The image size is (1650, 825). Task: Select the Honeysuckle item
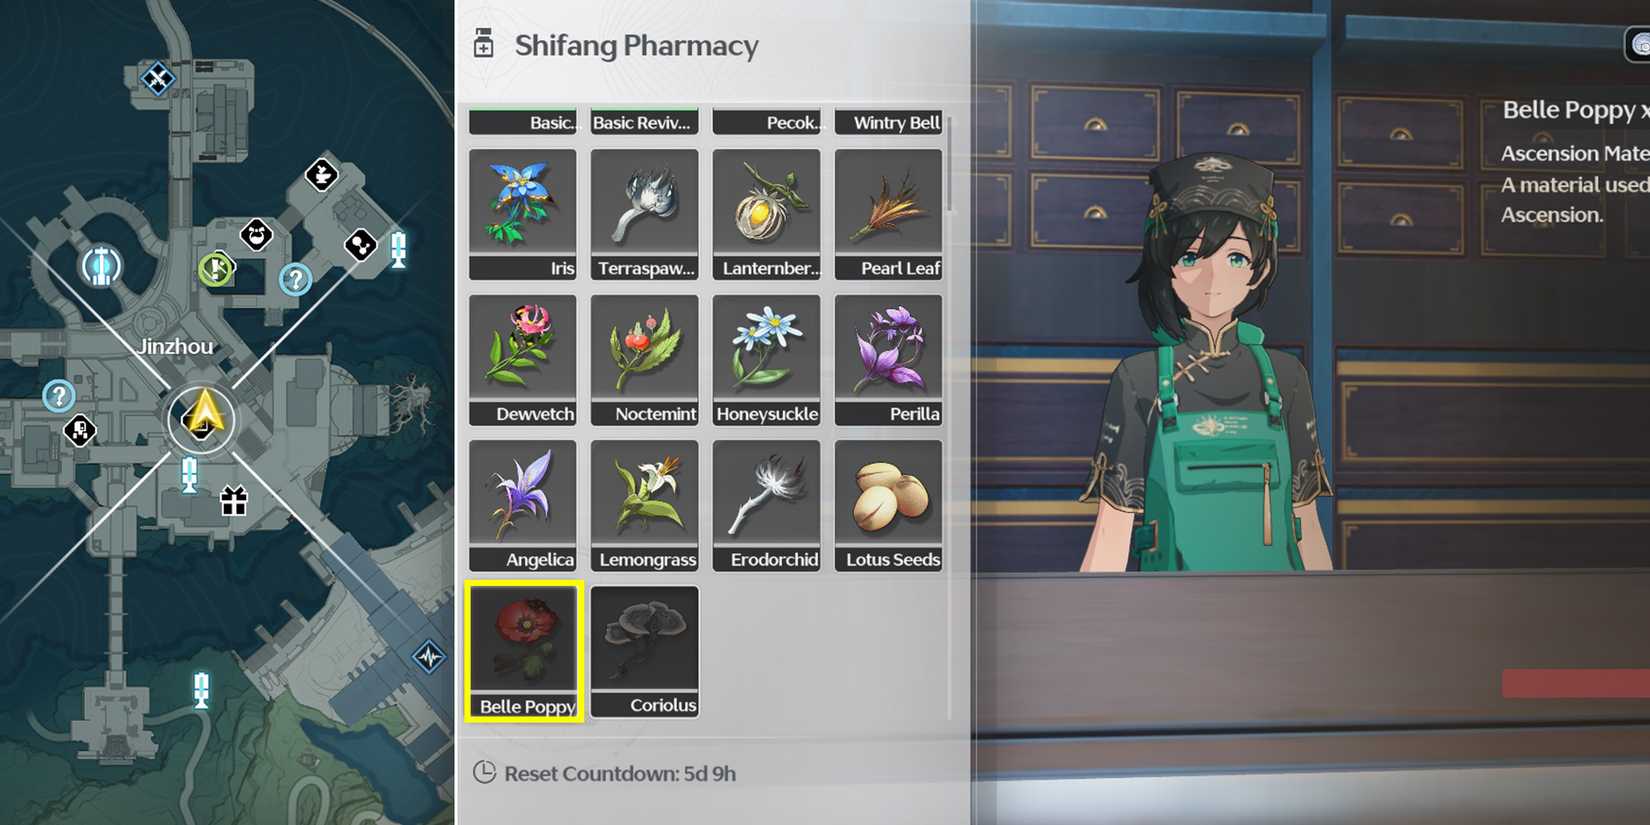766,360
